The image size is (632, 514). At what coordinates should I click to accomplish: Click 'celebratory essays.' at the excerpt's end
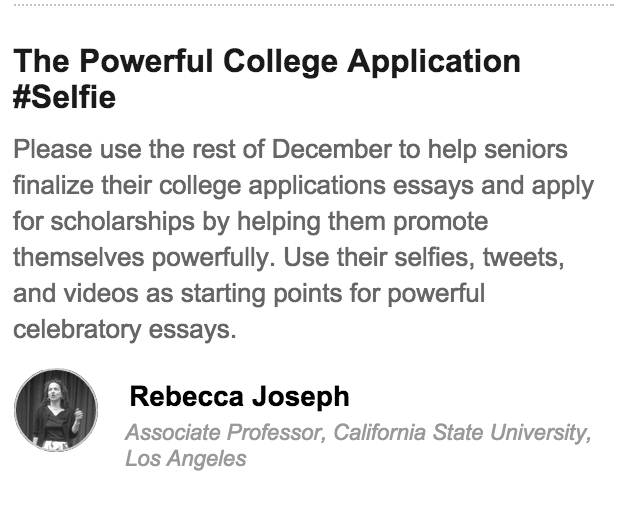tap(125, 329)
